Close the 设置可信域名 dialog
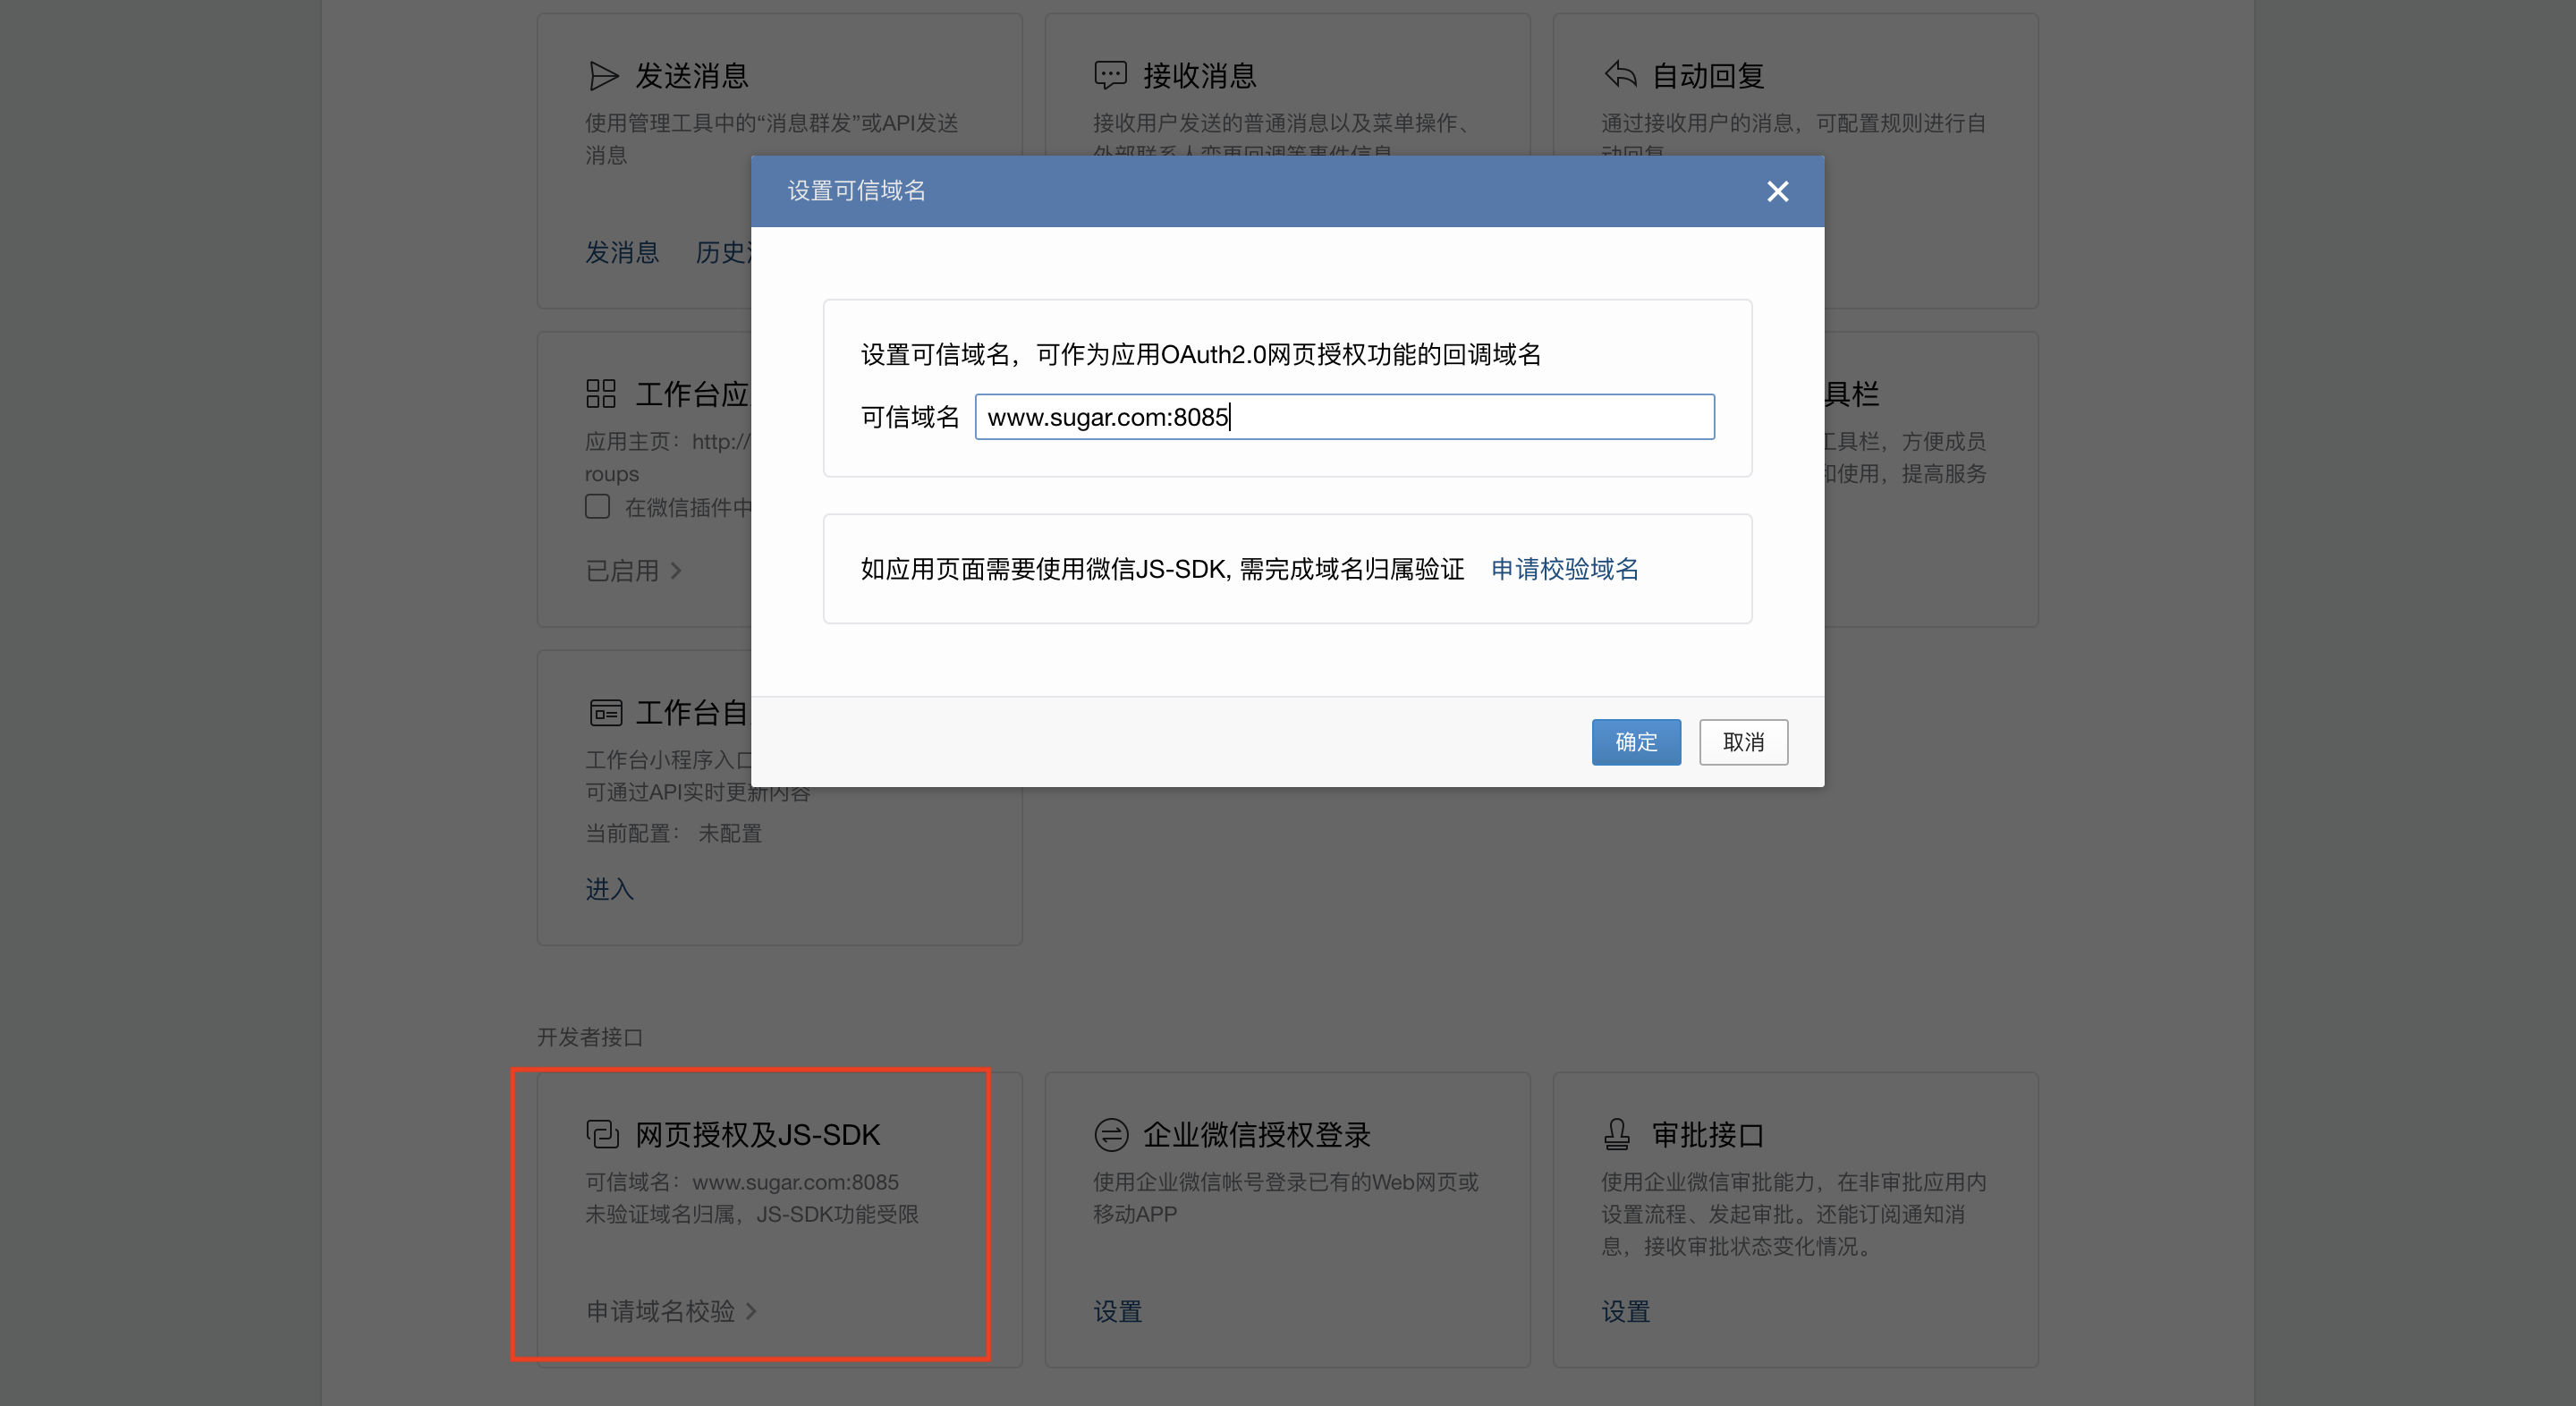 click(x=1777, y=191)
